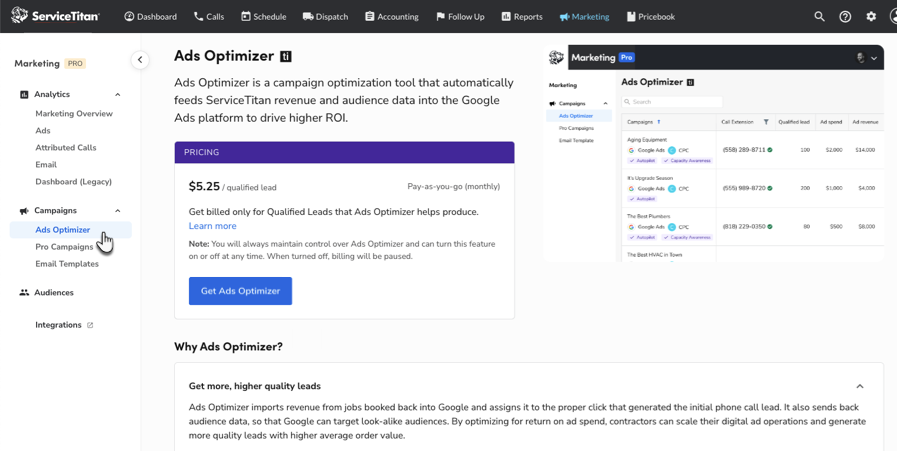Open Dashboard (Legacy) in sidebar
Image resolution: width=897 pixels, height=451 pixels.
coord(73,181)
